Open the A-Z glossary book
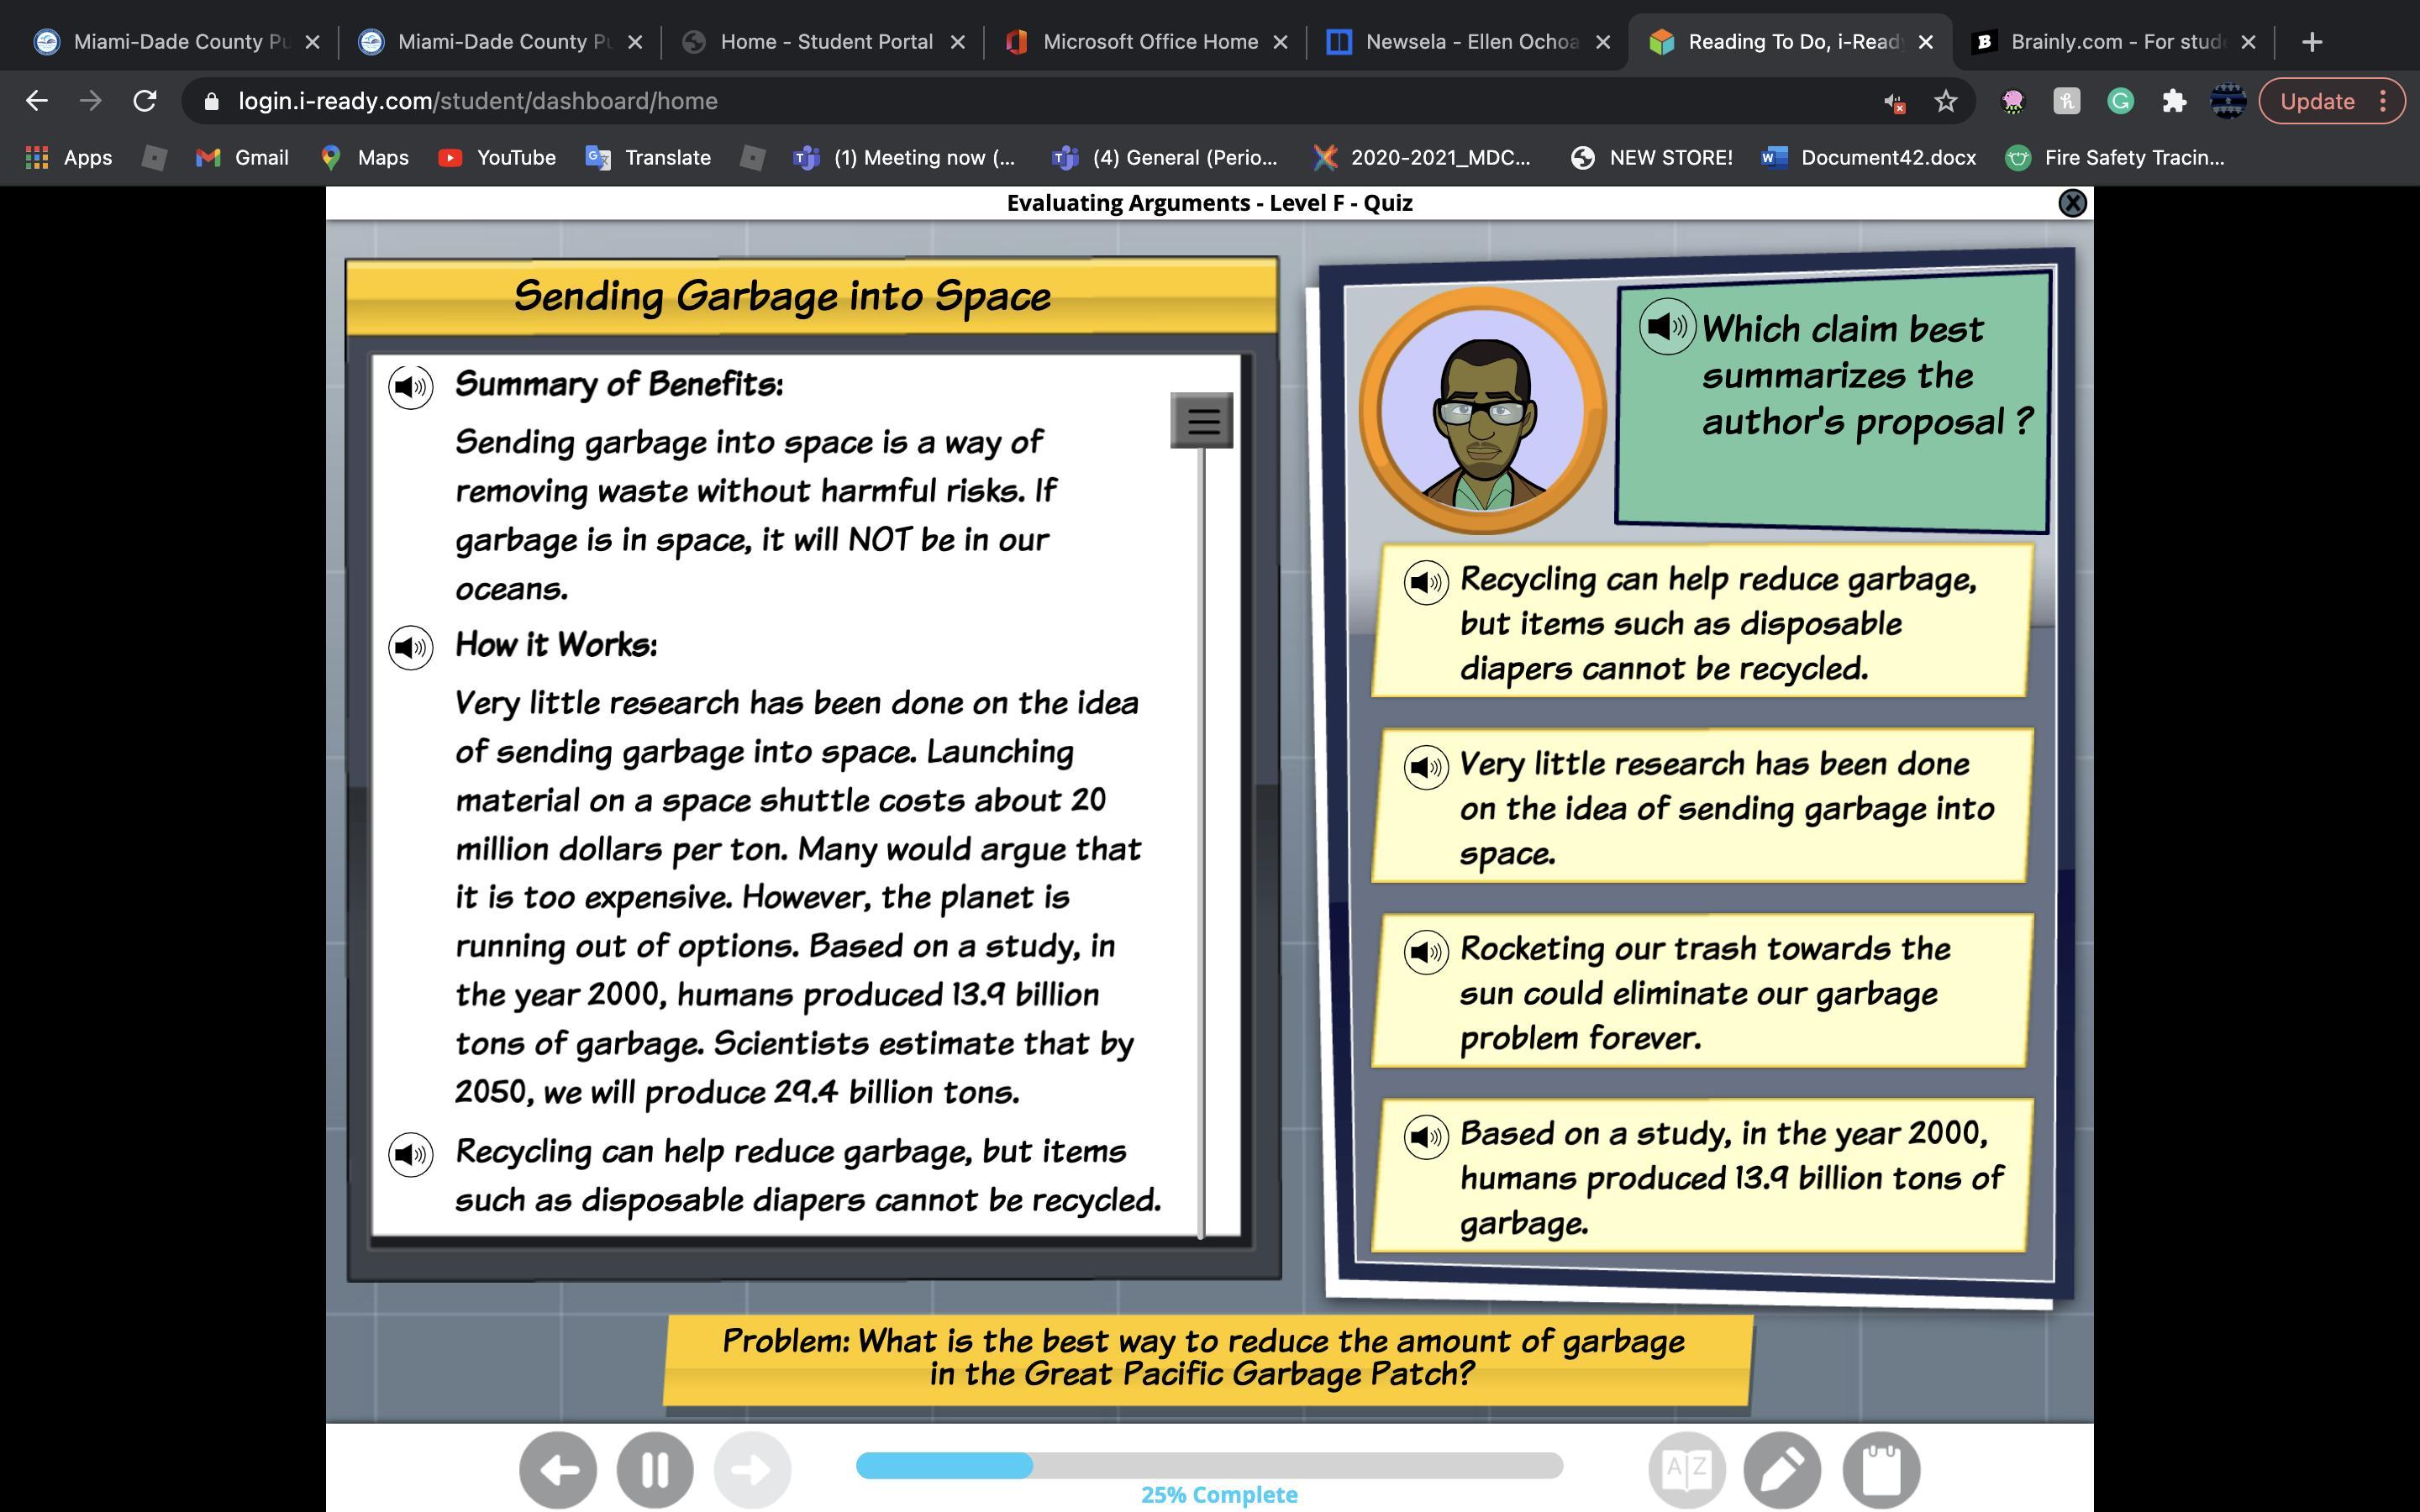 (x=1686, y=1469)
